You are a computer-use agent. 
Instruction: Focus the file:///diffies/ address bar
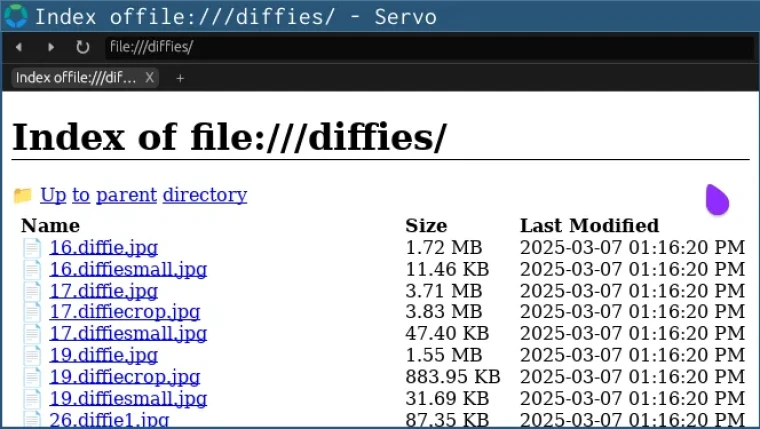point(429,47)
